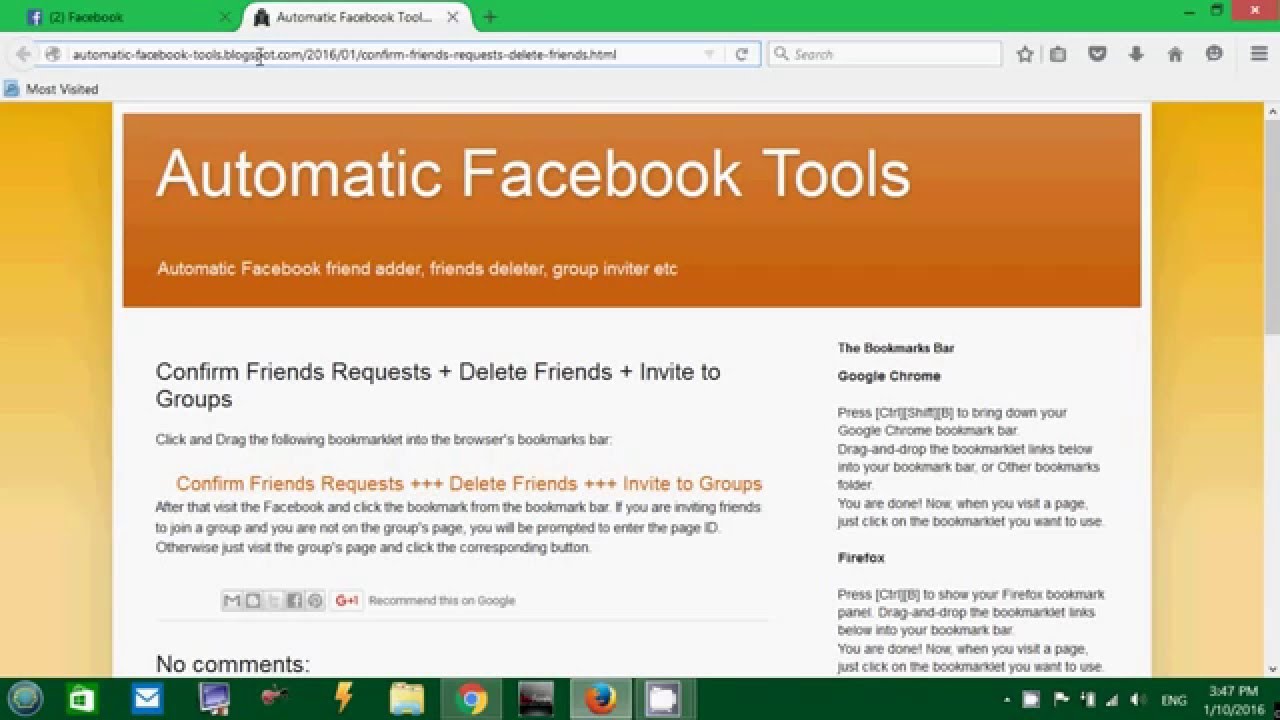Open the monitor-icon app on the taskbar
The height and width of the screenshot is (720, 1280).
click(214, 699)
